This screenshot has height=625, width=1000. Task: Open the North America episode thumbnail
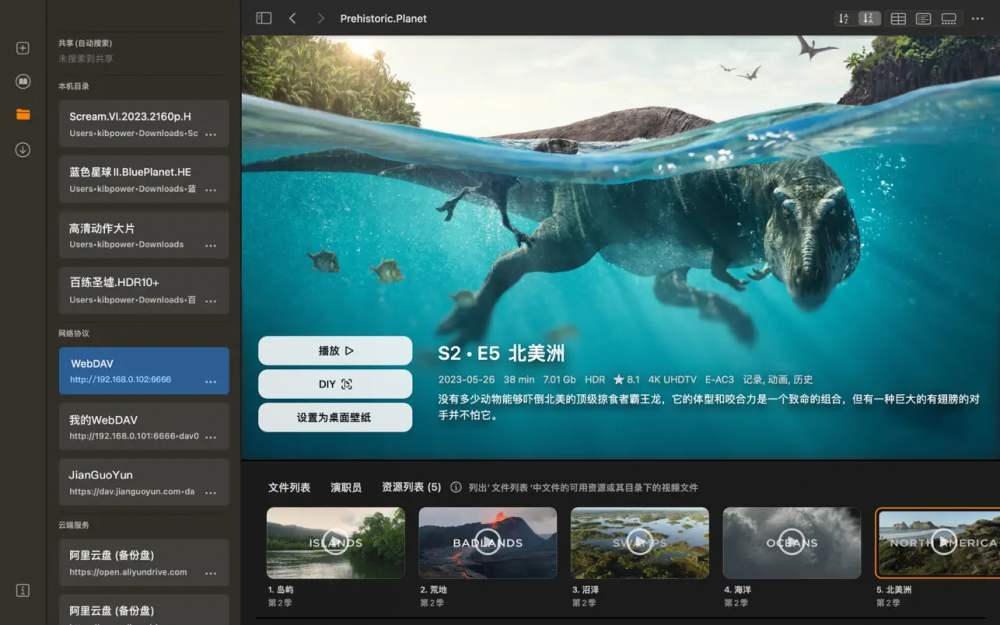click(938, 543)
